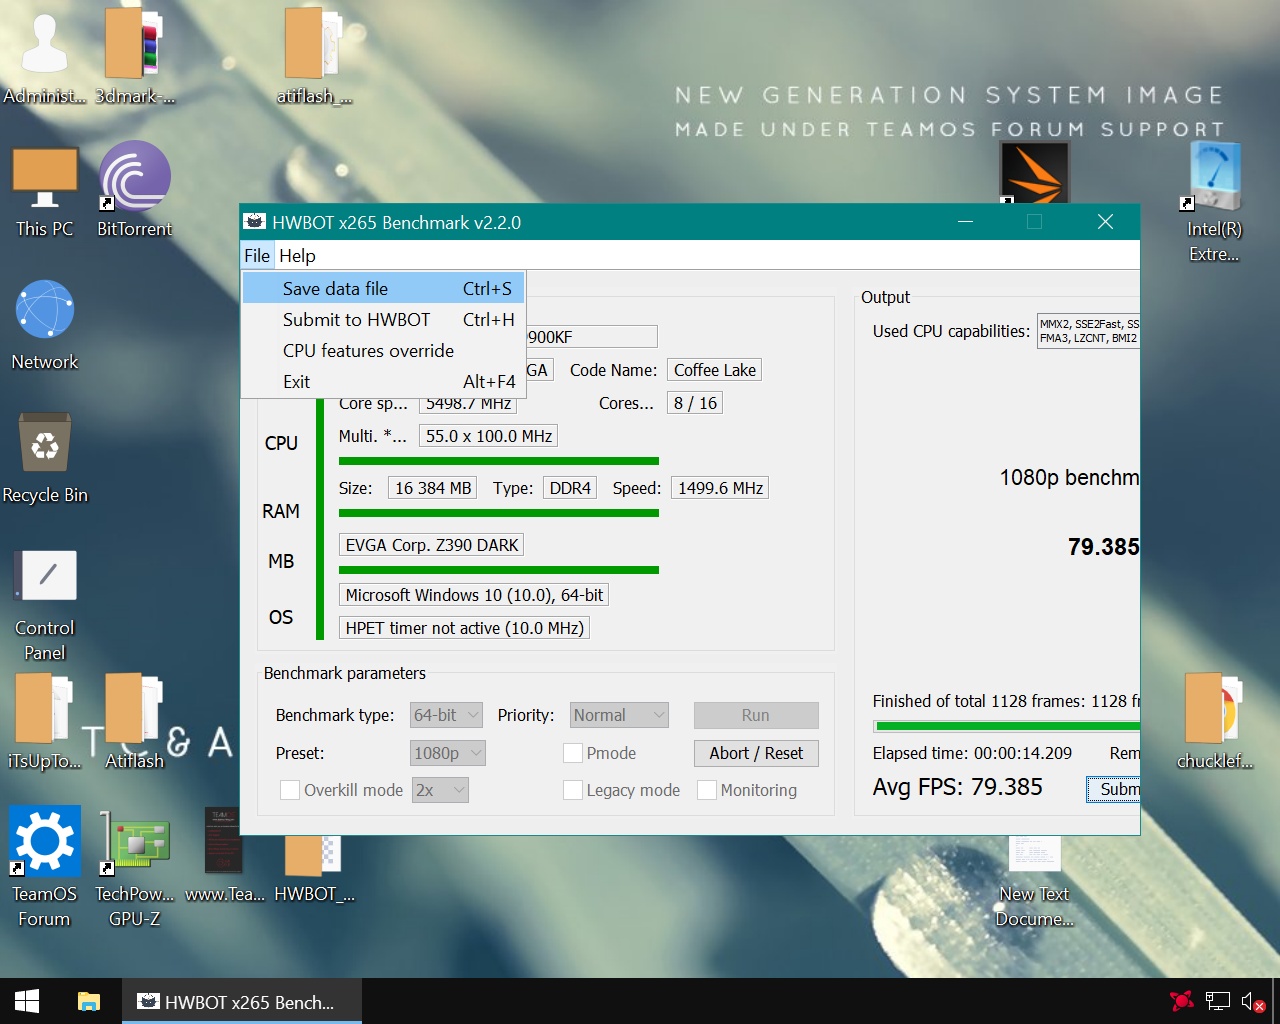Image resolution: width=1280 pixels, height=1024 pixels.
Task: Click the Abort / Reset button
Action: click(x=756, y=753)
